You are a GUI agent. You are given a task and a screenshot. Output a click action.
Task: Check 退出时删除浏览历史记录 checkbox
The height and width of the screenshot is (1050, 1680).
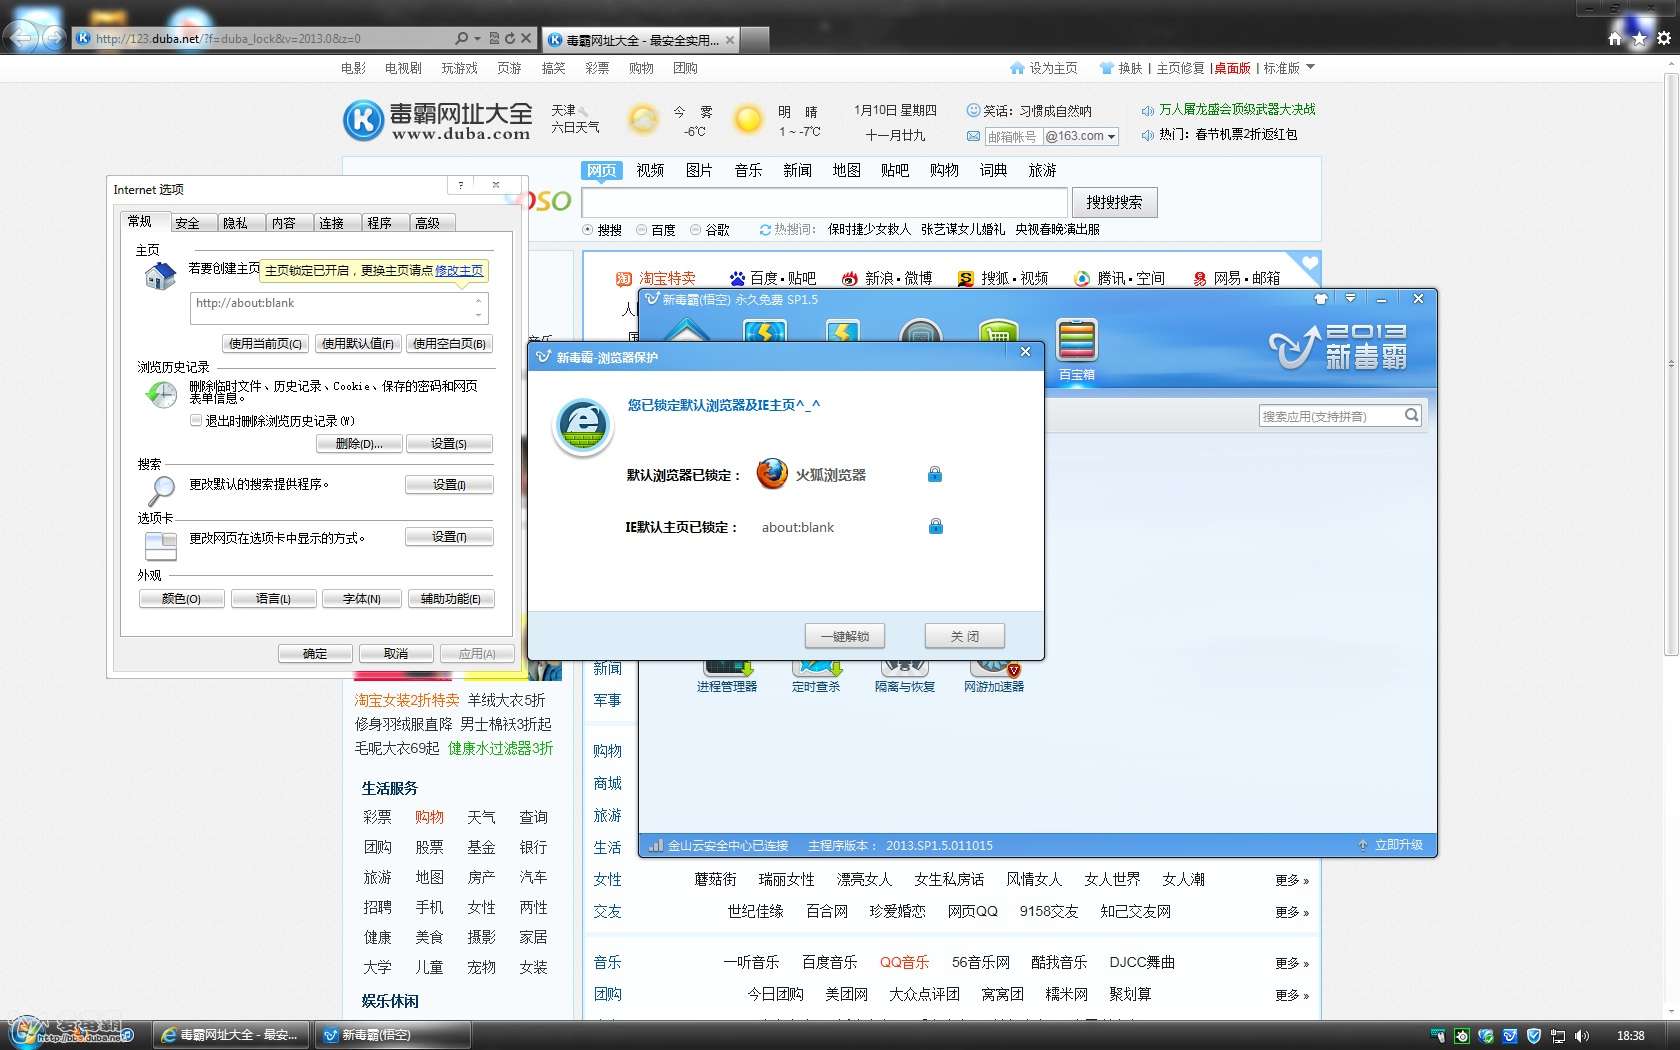196,421
